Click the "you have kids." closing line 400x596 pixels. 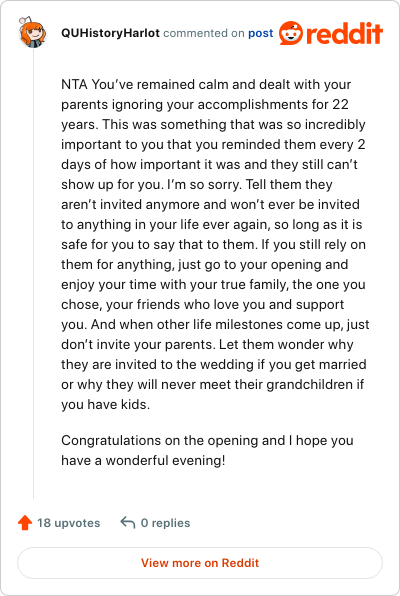coord(106,404)
